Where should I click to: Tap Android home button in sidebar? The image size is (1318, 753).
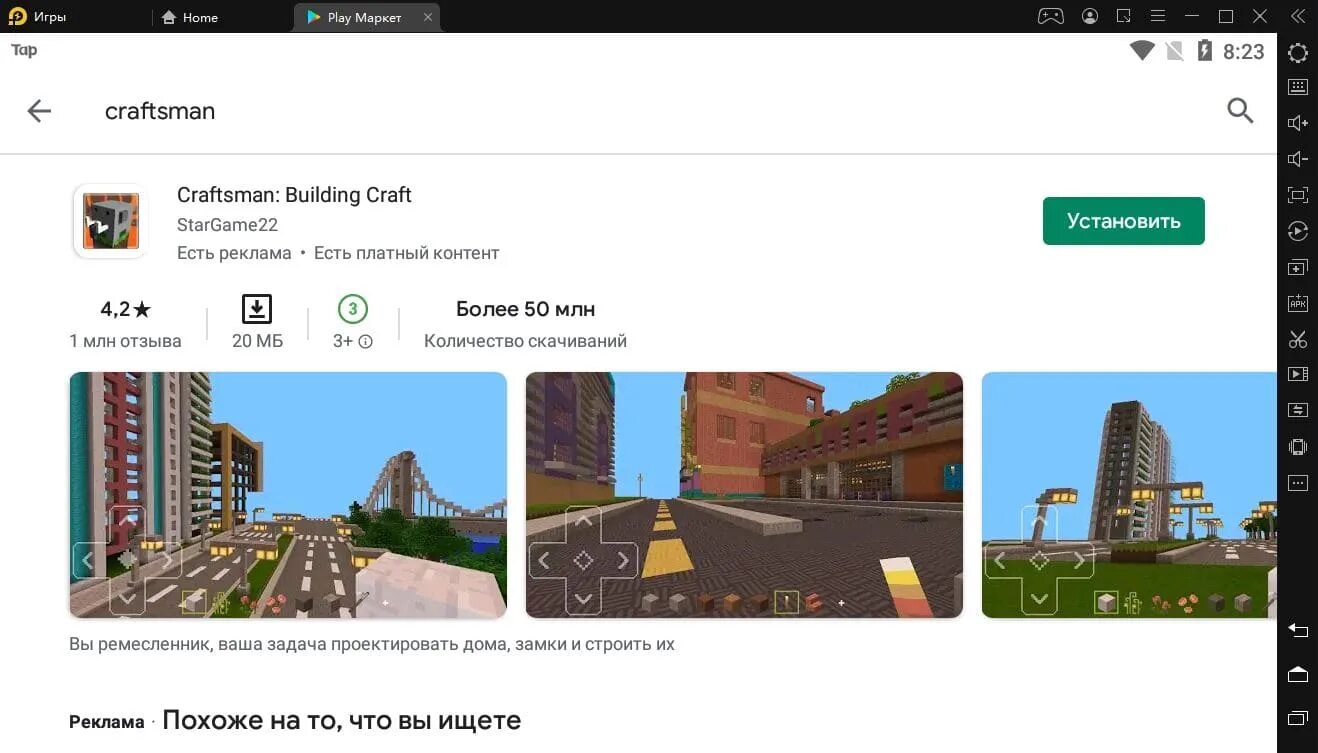(1297, 674)
